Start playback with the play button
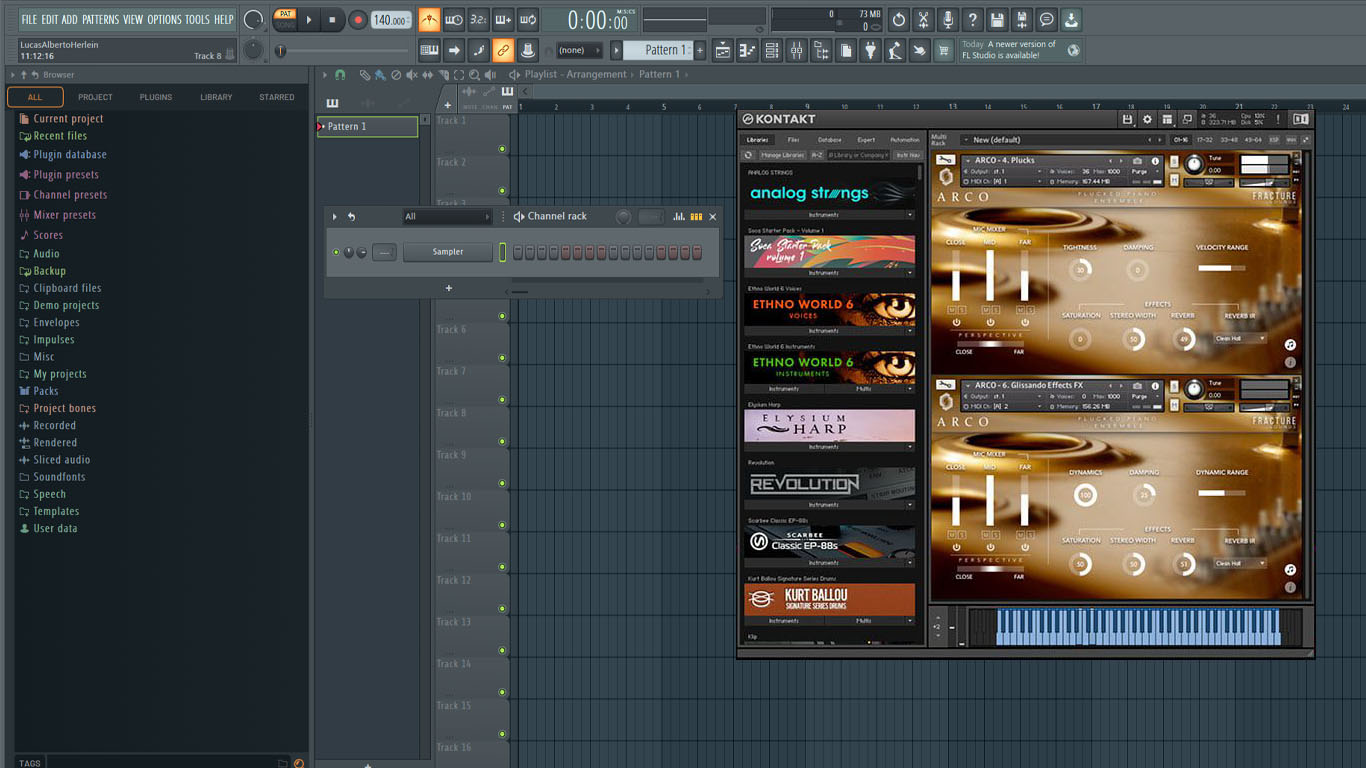This screenshot has width=1366, height=768. [309, 19]
